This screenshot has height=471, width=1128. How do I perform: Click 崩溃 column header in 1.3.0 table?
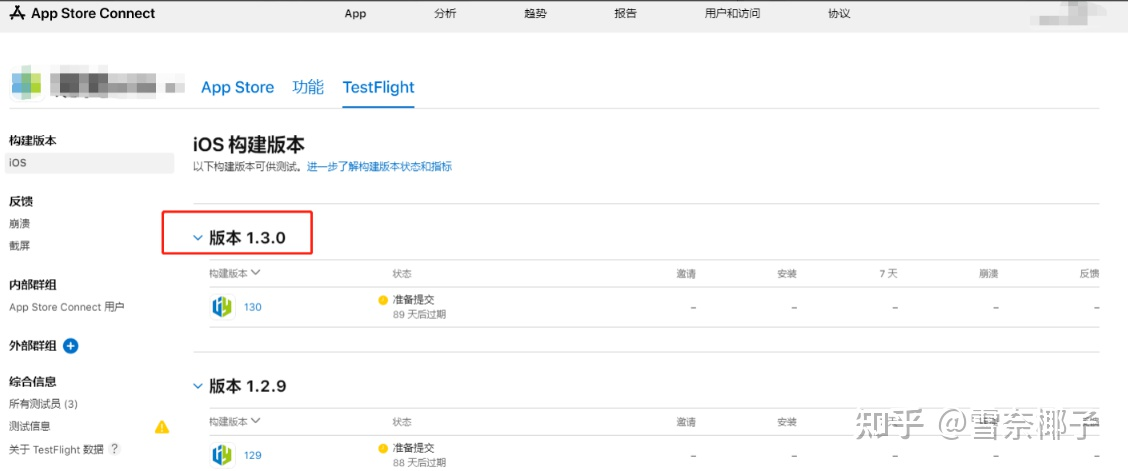(988, 274)
